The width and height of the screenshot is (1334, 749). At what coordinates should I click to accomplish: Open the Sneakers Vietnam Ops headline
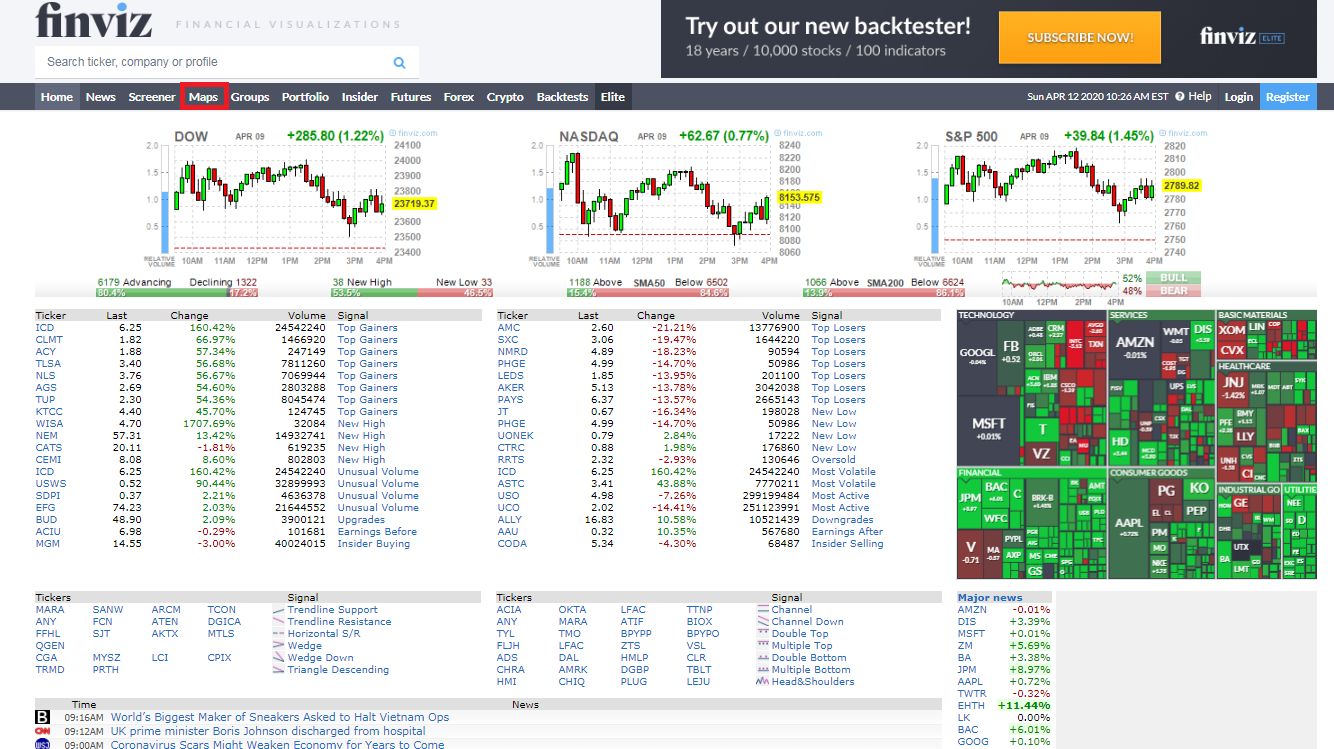[x=280, y=717]
